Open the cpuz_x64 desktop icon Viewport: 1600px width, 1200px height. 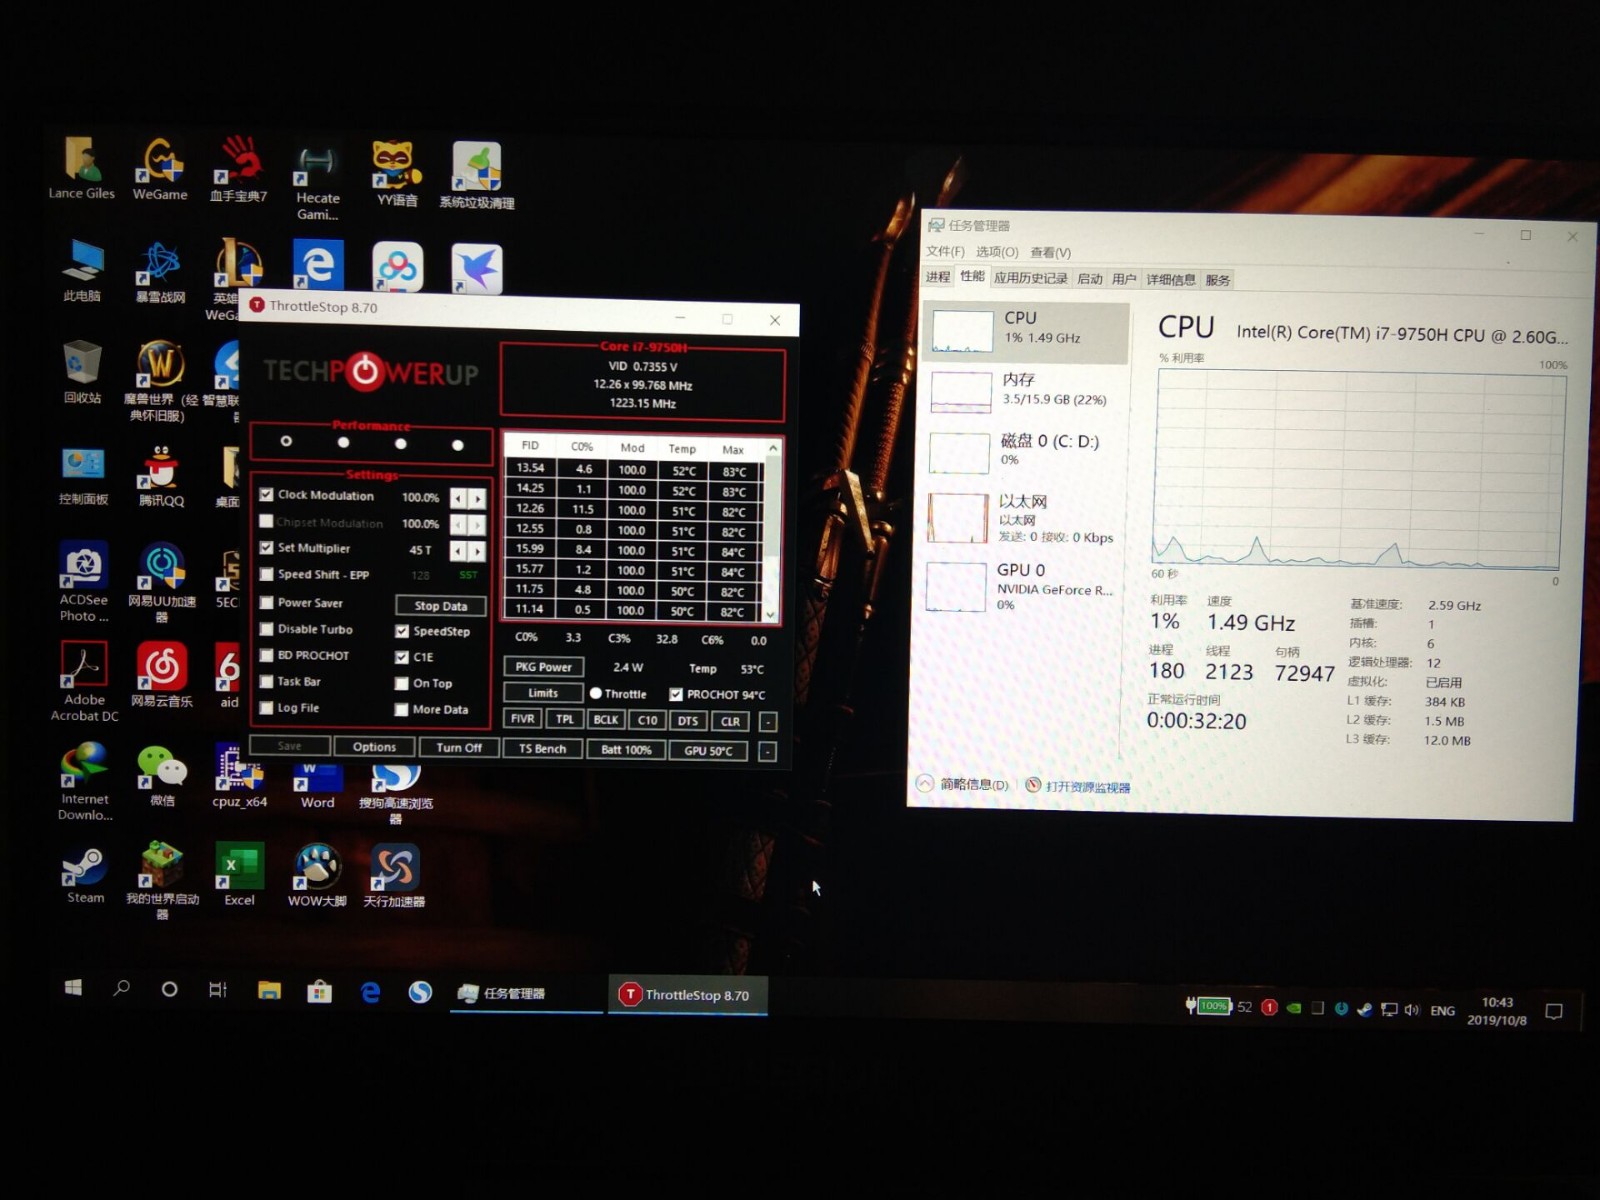click(239, 777)
